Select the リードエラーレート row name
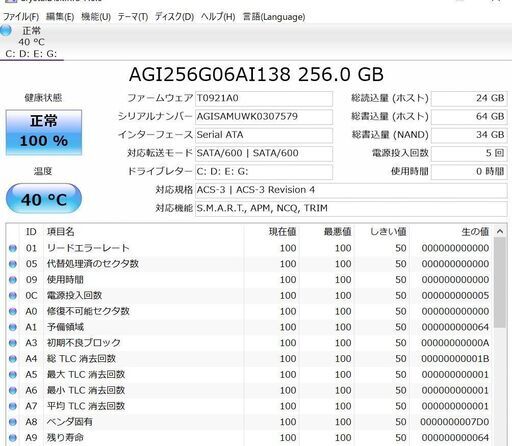The width and height of the screenshot is (512, 446). pyautogui.click(x=88, y=248)
